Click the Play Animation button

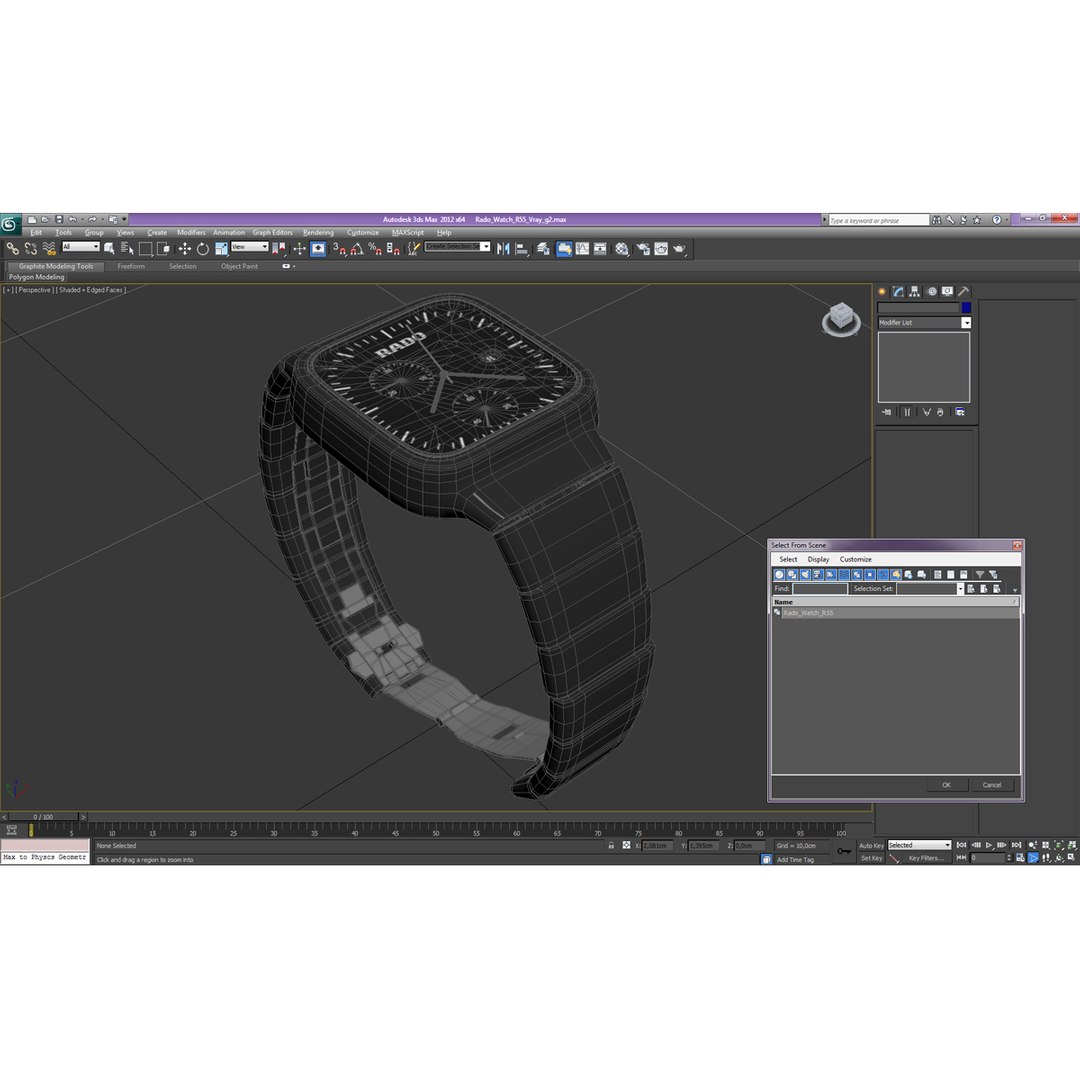989,845
